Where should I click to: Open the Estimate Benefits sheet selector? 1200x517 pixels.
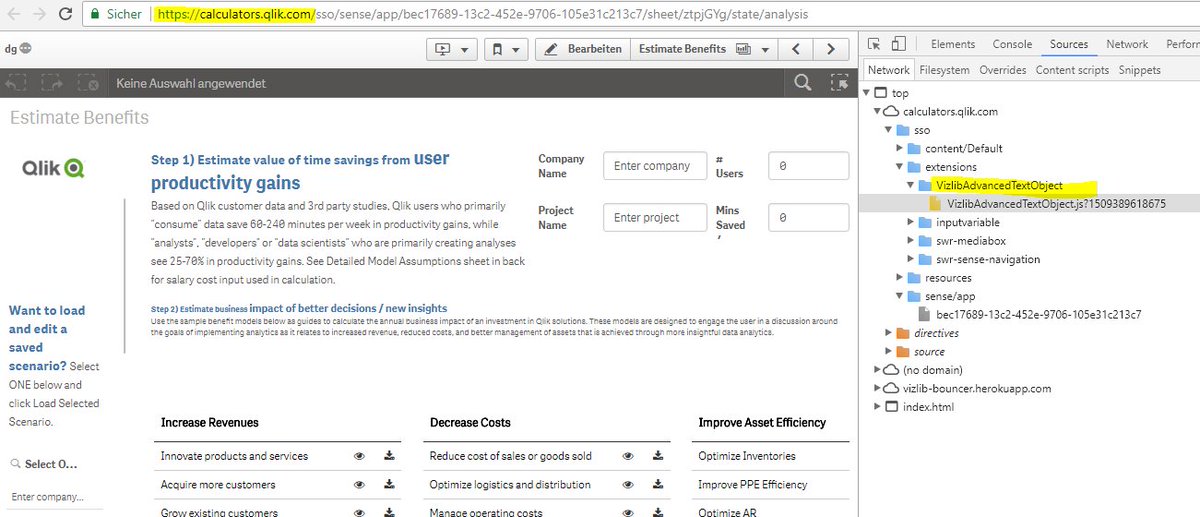[x=704, y=49]
